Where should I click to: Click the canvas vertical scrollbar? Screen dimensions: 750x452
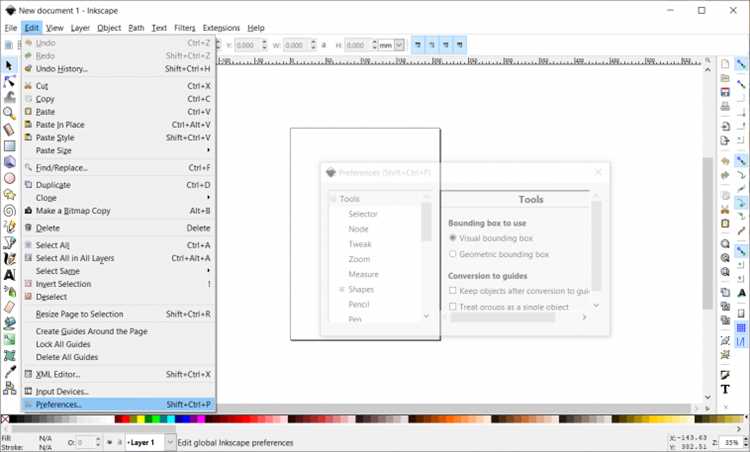click(708, 232)
